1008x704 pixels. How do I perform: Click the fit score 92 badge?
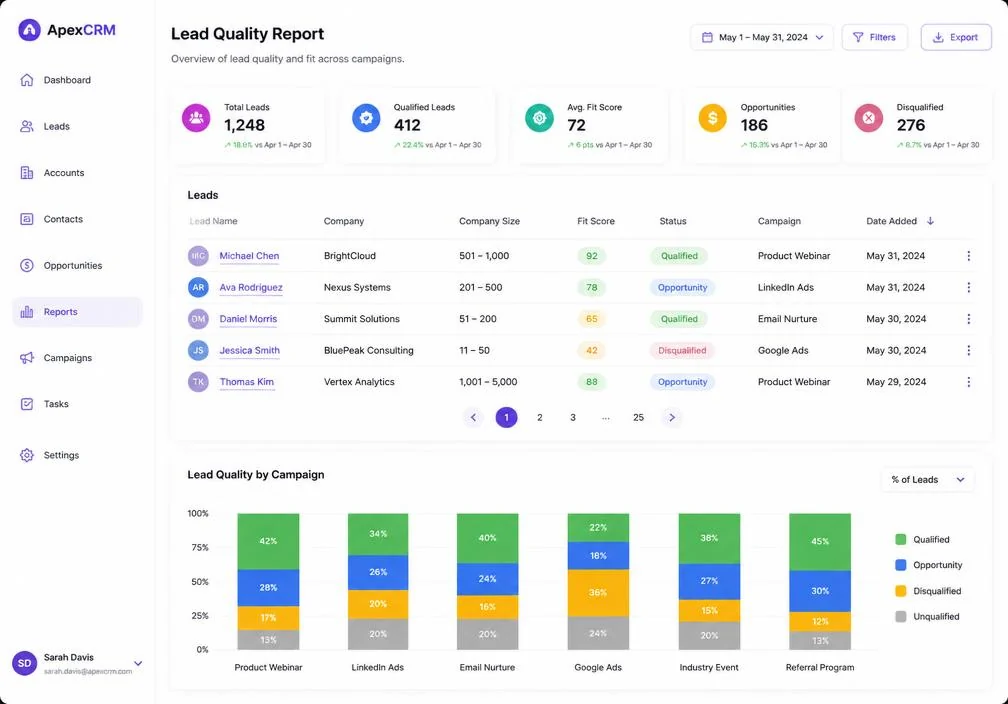point(591,256)
